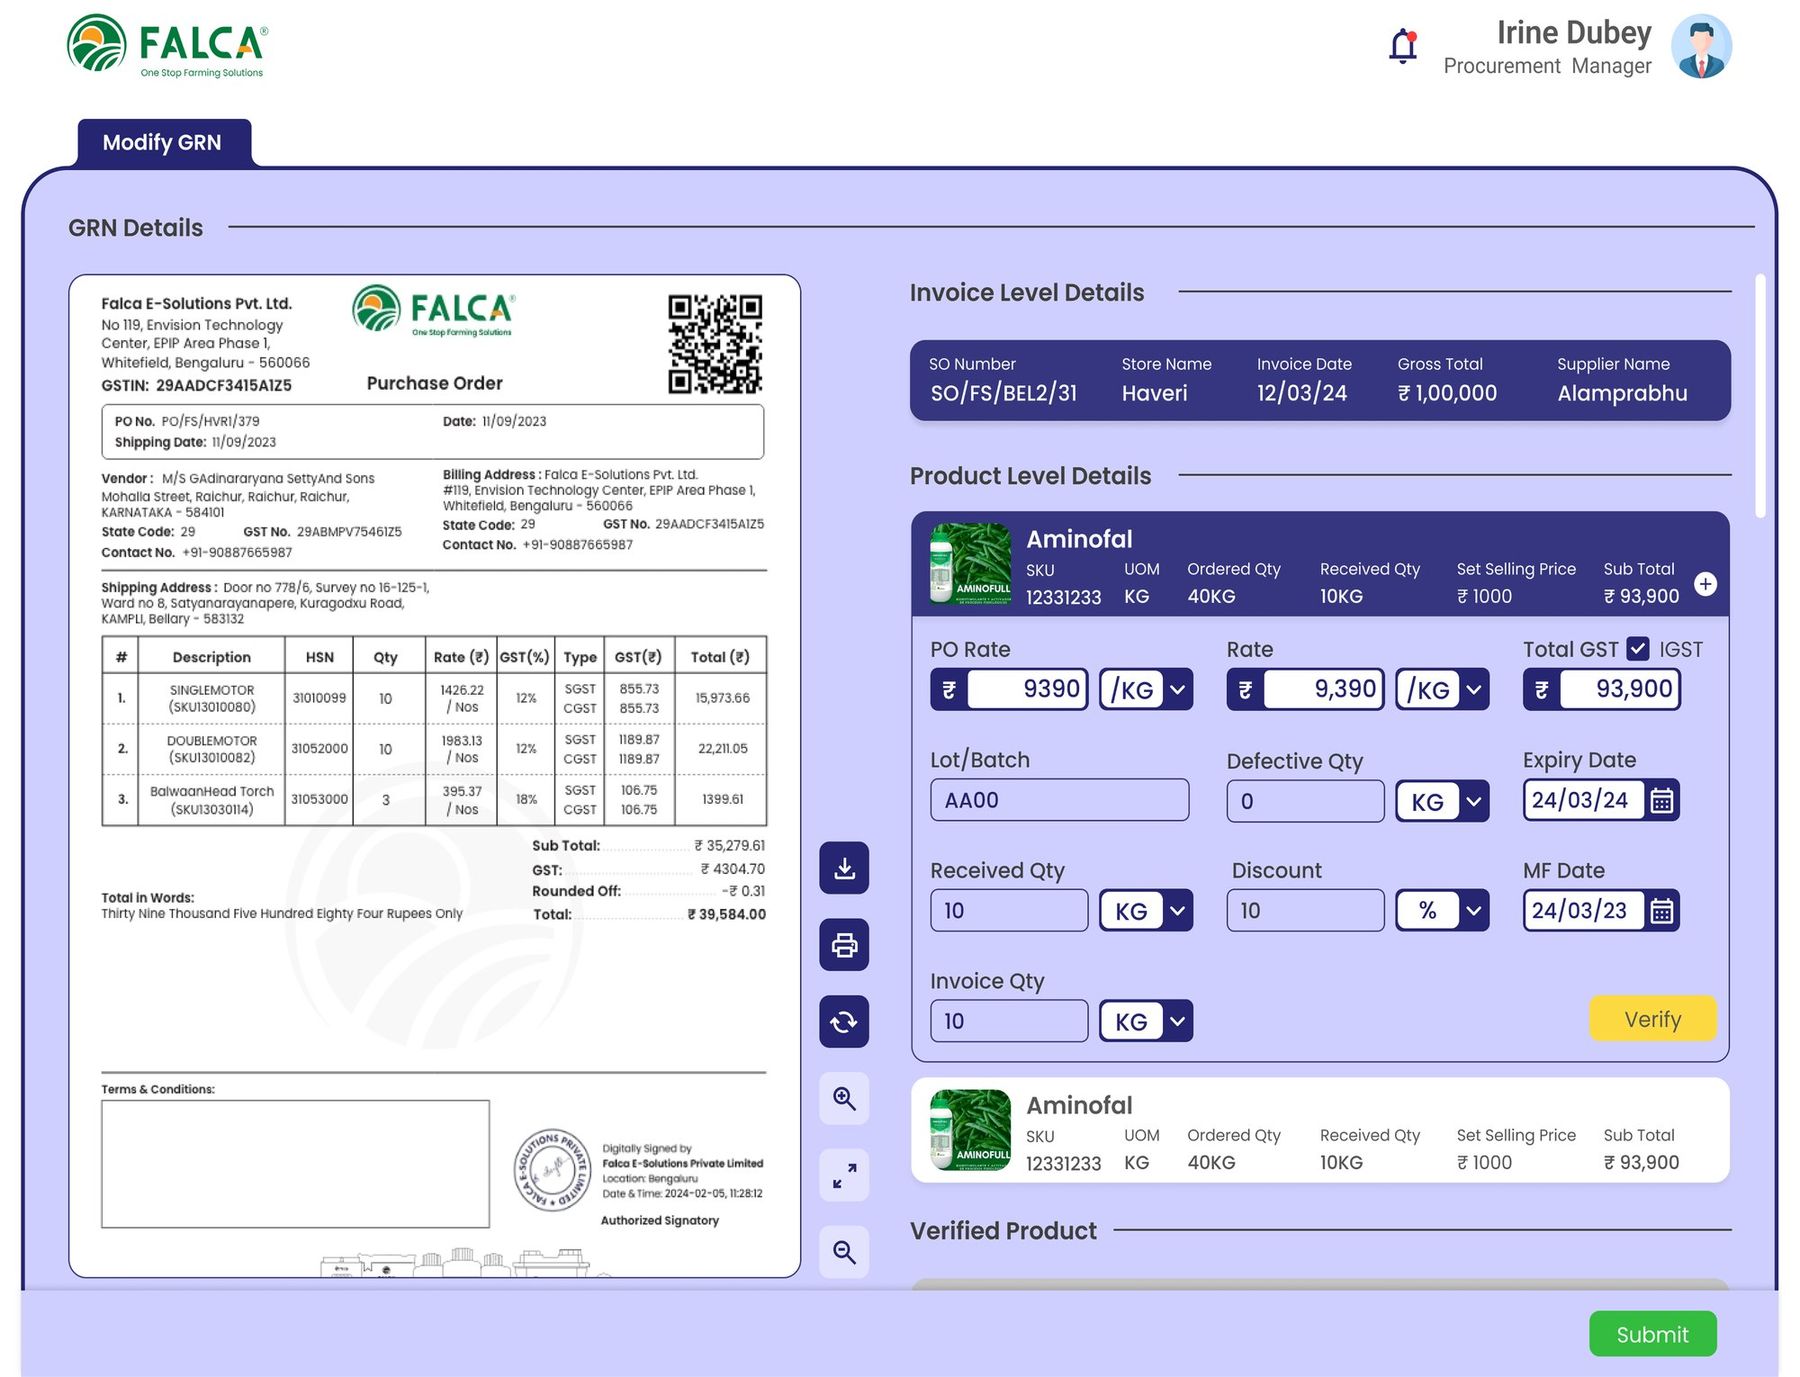Open the Expiry Date calendar picker

tap(1661, 801)
